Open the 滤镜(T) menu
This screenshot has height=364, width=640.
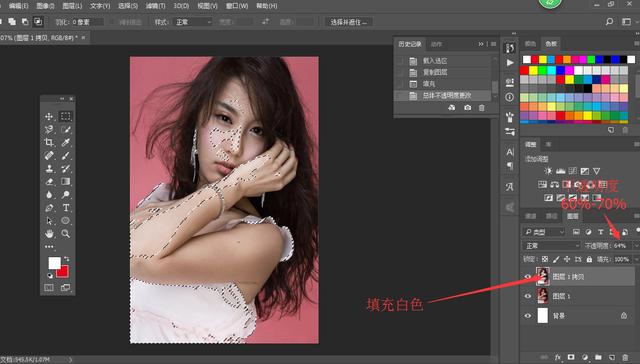point(156,6)
